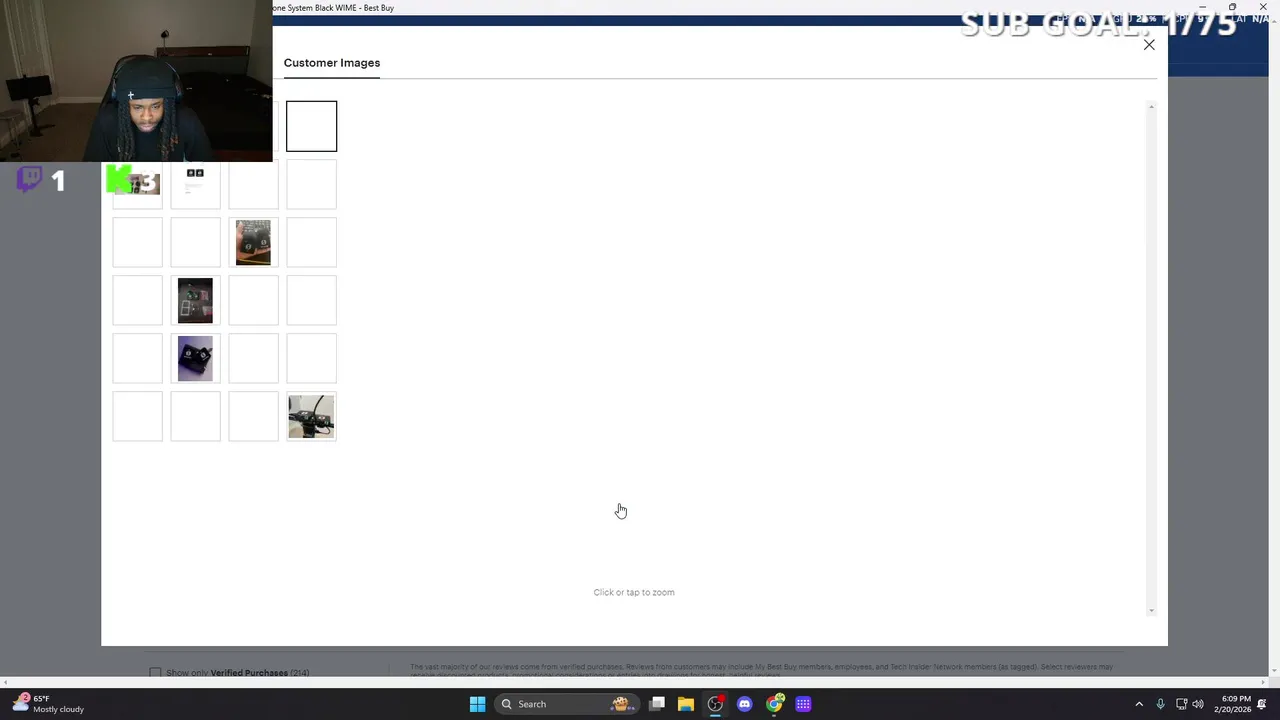This screenshot has width=1280, height=720.
Task: Click the 'Customer Images' heading
Action: click(332, 63)
